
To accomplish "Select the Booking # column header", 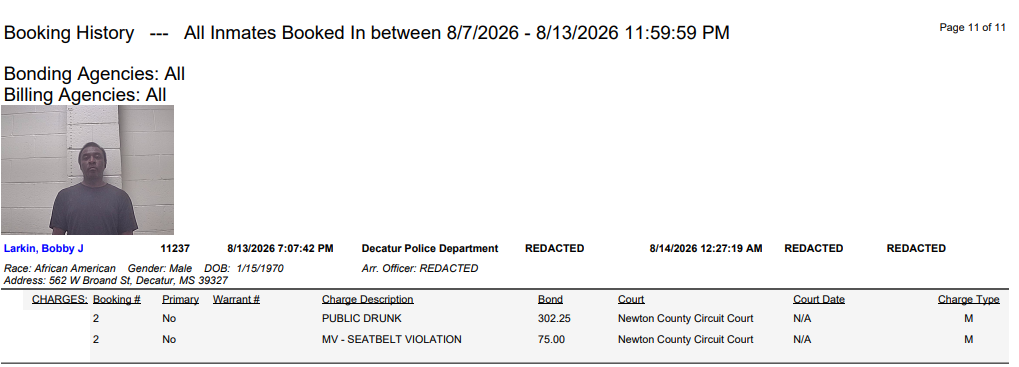I will click(x=117, y=299).
